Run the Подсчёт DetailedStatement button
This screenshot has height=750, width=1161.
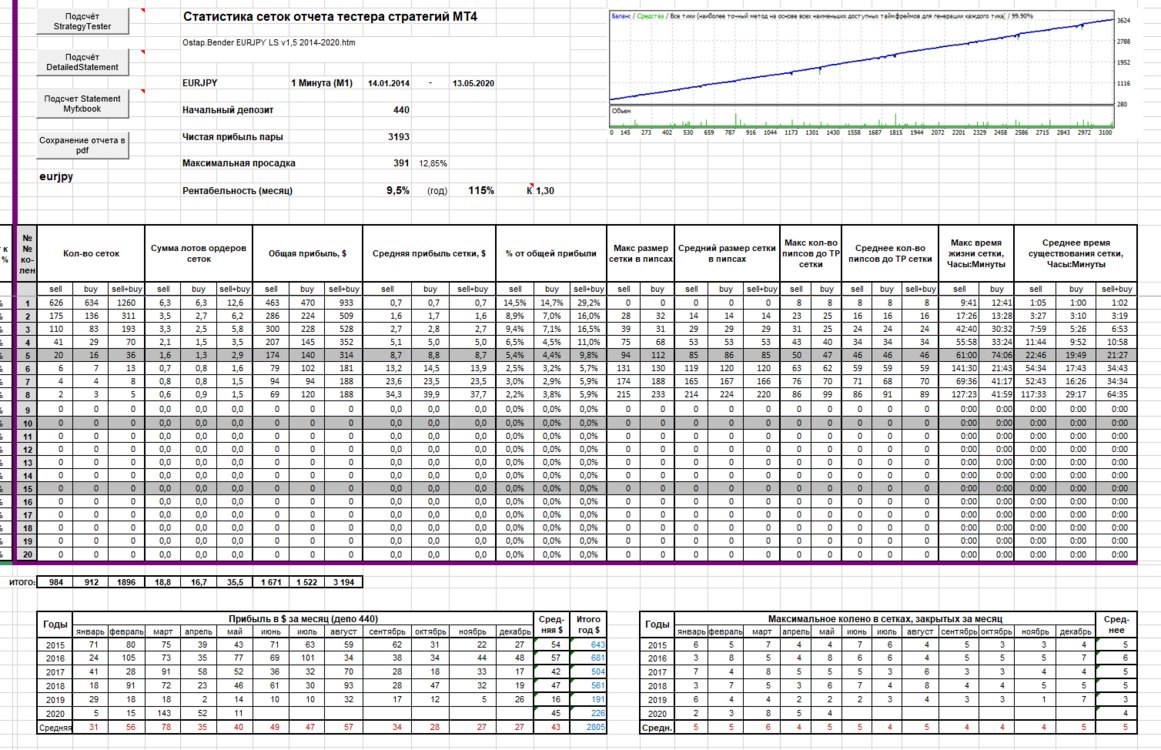82,62
